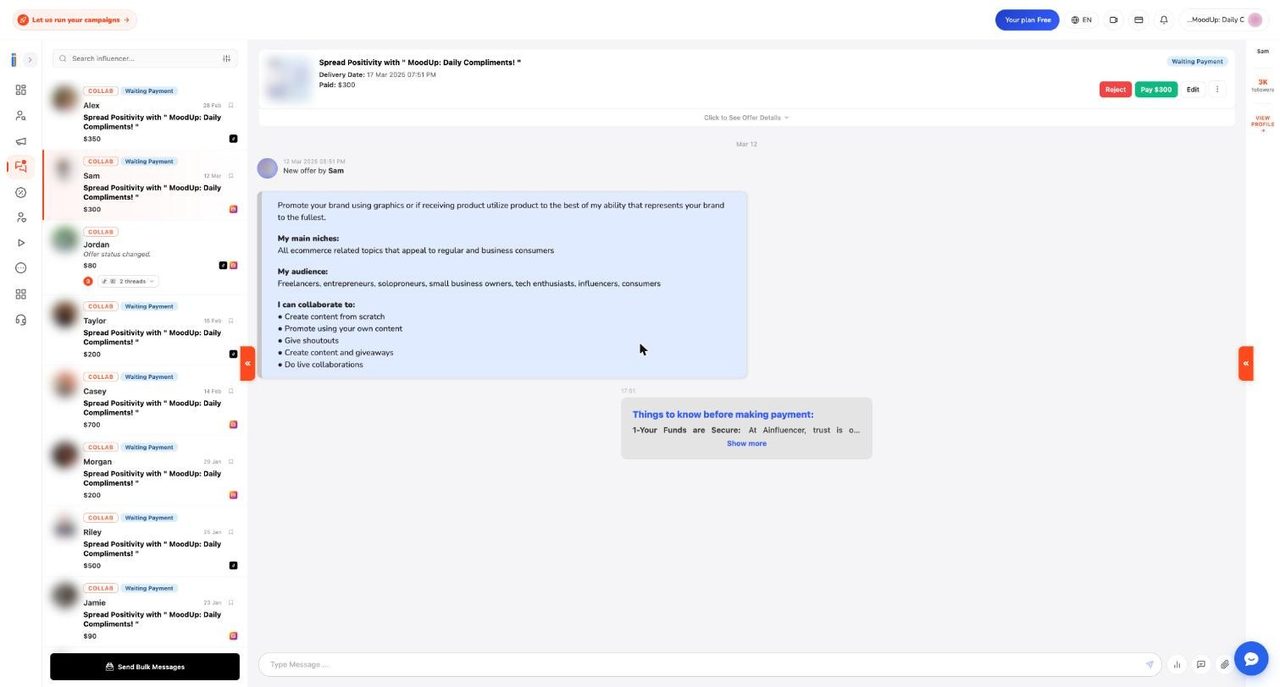Viewport: 1280px width, 687px height.
Task: Open the message templates icon
Action: [1201, 665]
